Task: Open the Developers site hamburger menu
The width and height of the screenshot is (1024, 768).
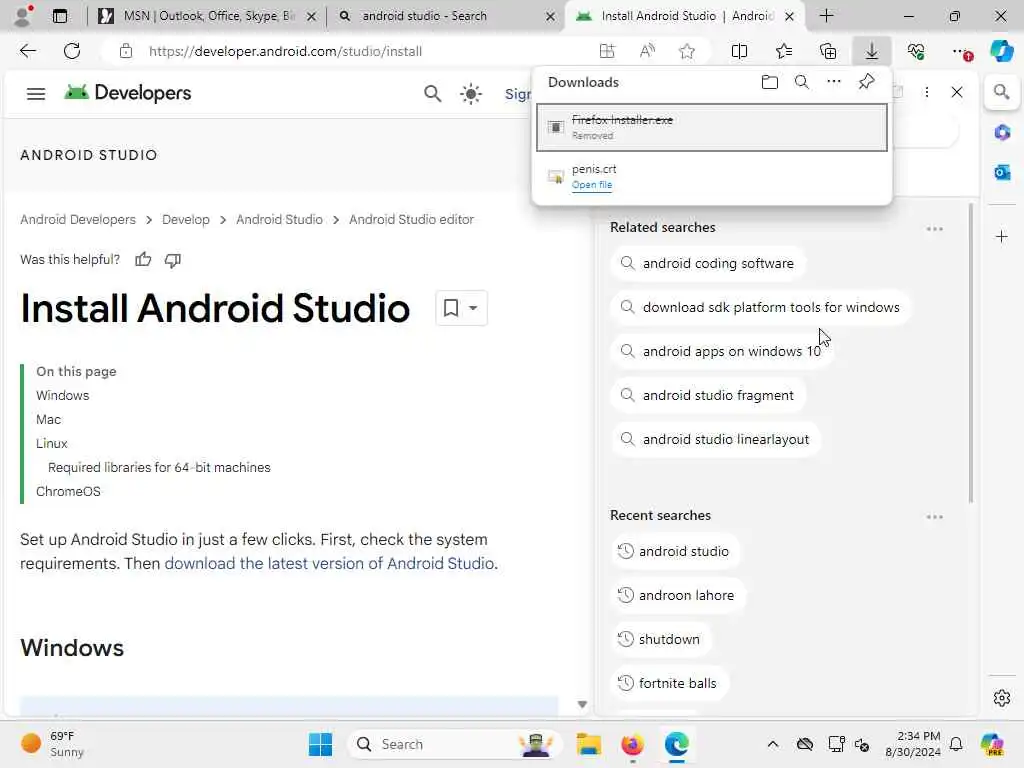Action: [x=36, y=93]
